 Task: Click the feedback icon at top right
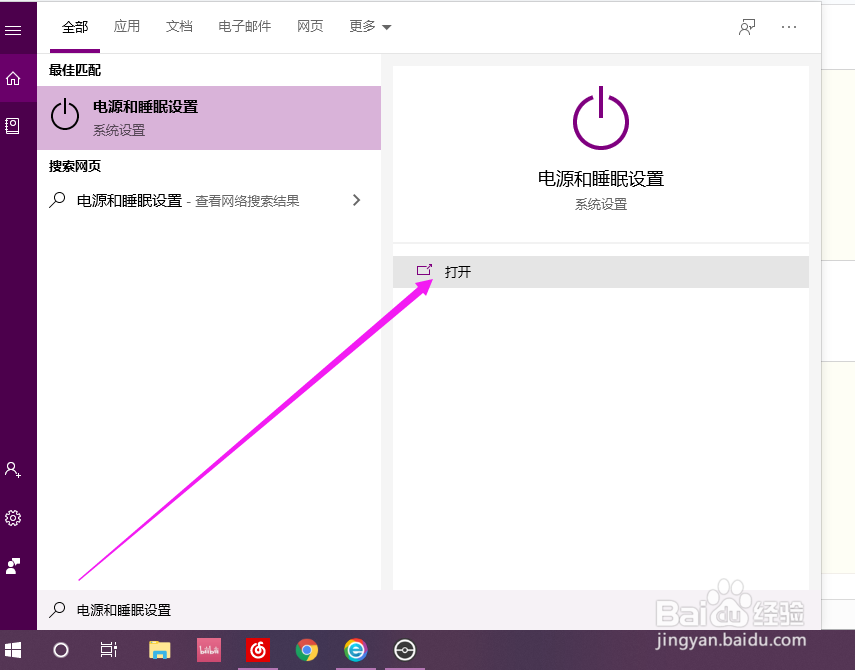(746, 27)
